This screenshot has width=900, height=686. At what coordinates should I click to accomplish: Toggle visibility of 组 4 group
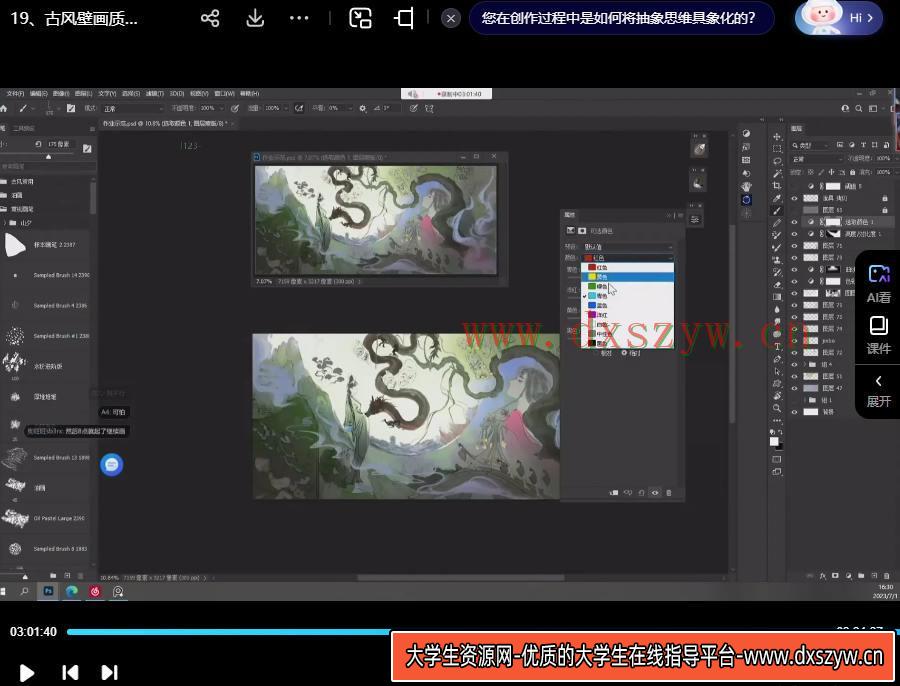click(x=794, y=365)
